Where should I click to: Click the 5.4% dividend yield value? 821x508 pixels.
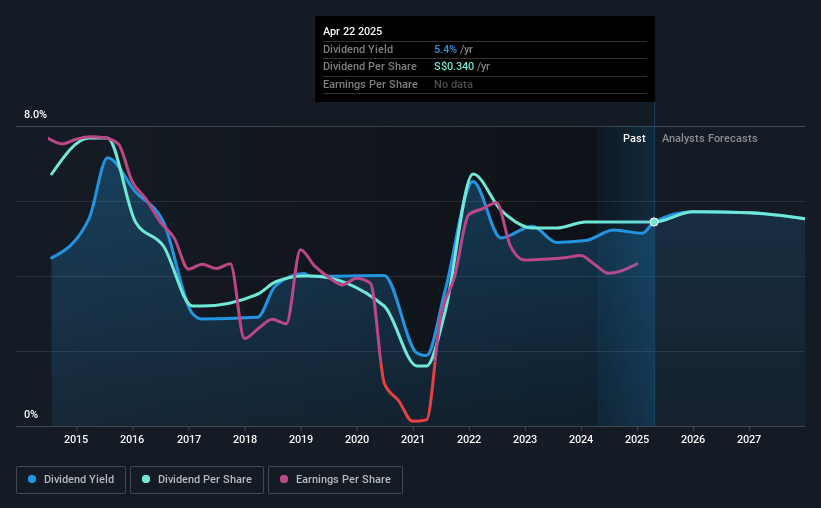[x=445, y=49]
